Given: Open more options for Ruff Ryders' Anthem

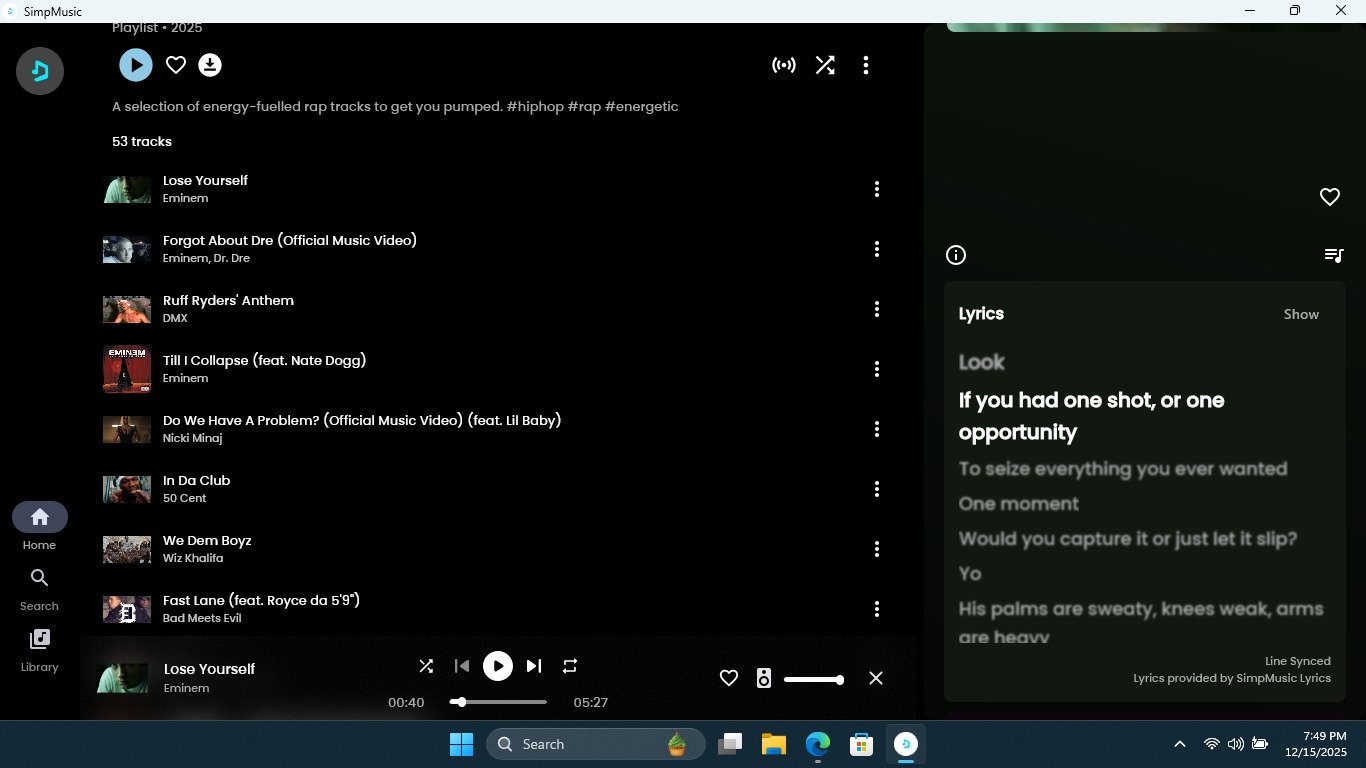Looking at the screenshot, I should (x=877, y=309).
